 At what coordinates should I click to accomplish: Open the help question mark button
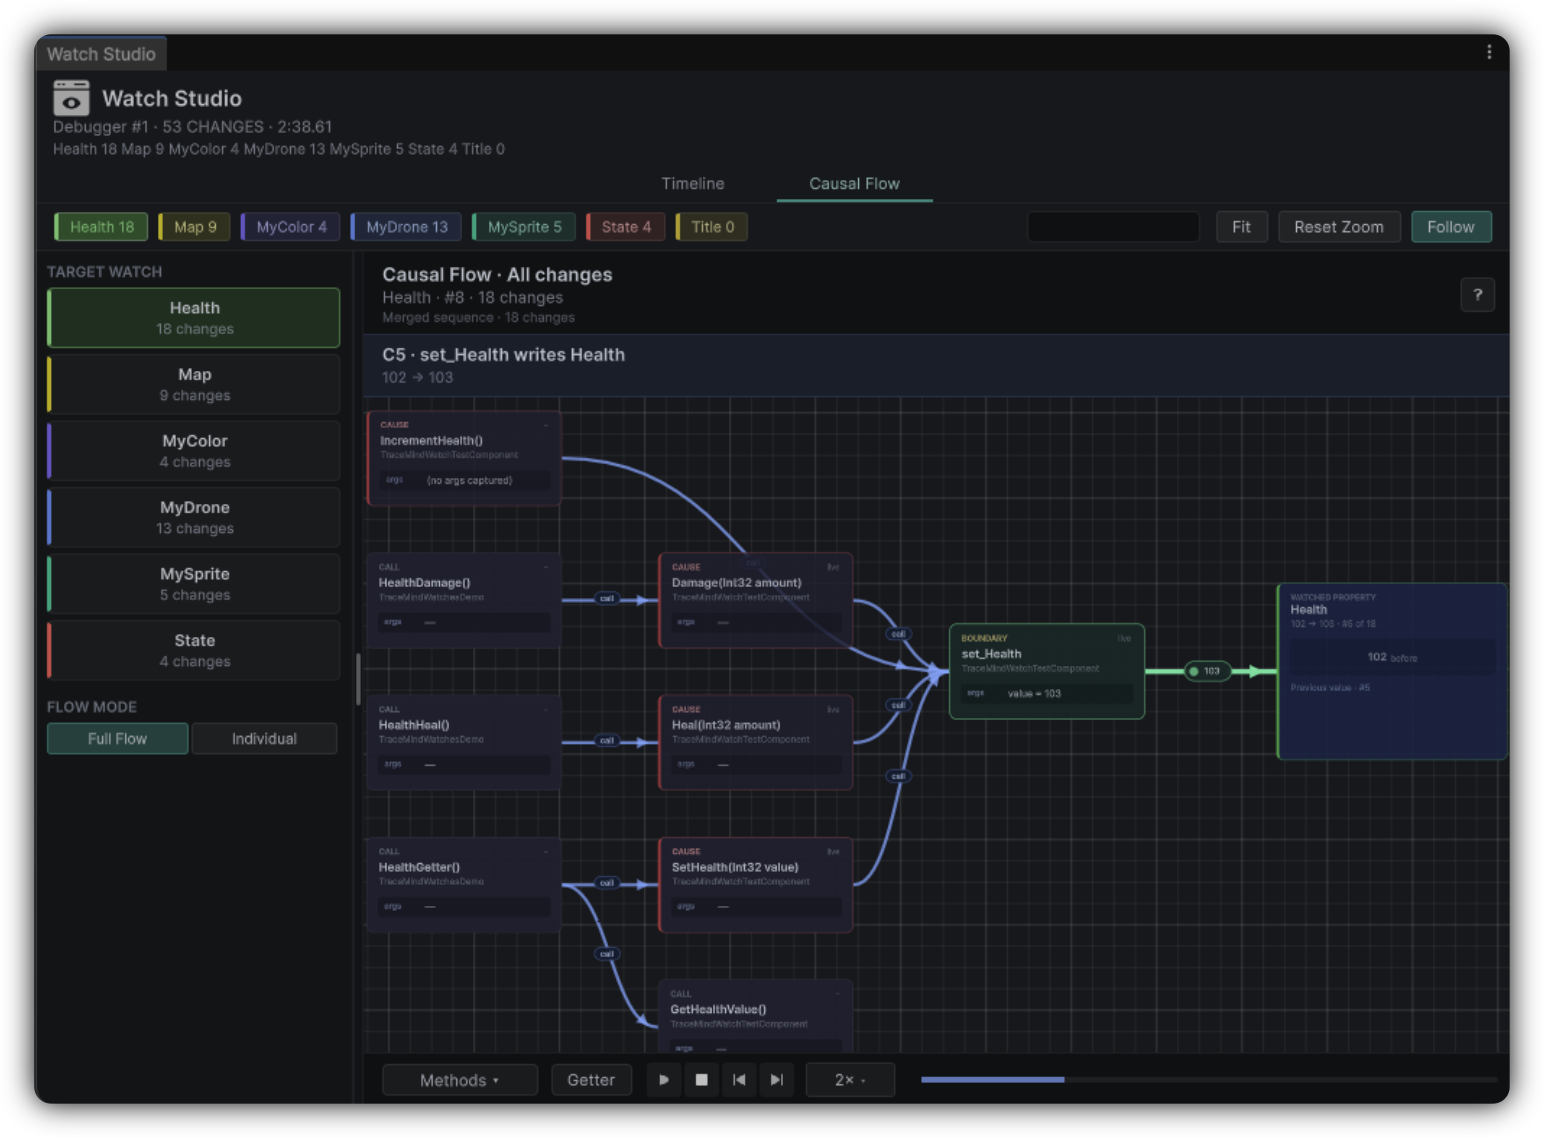1477,295
